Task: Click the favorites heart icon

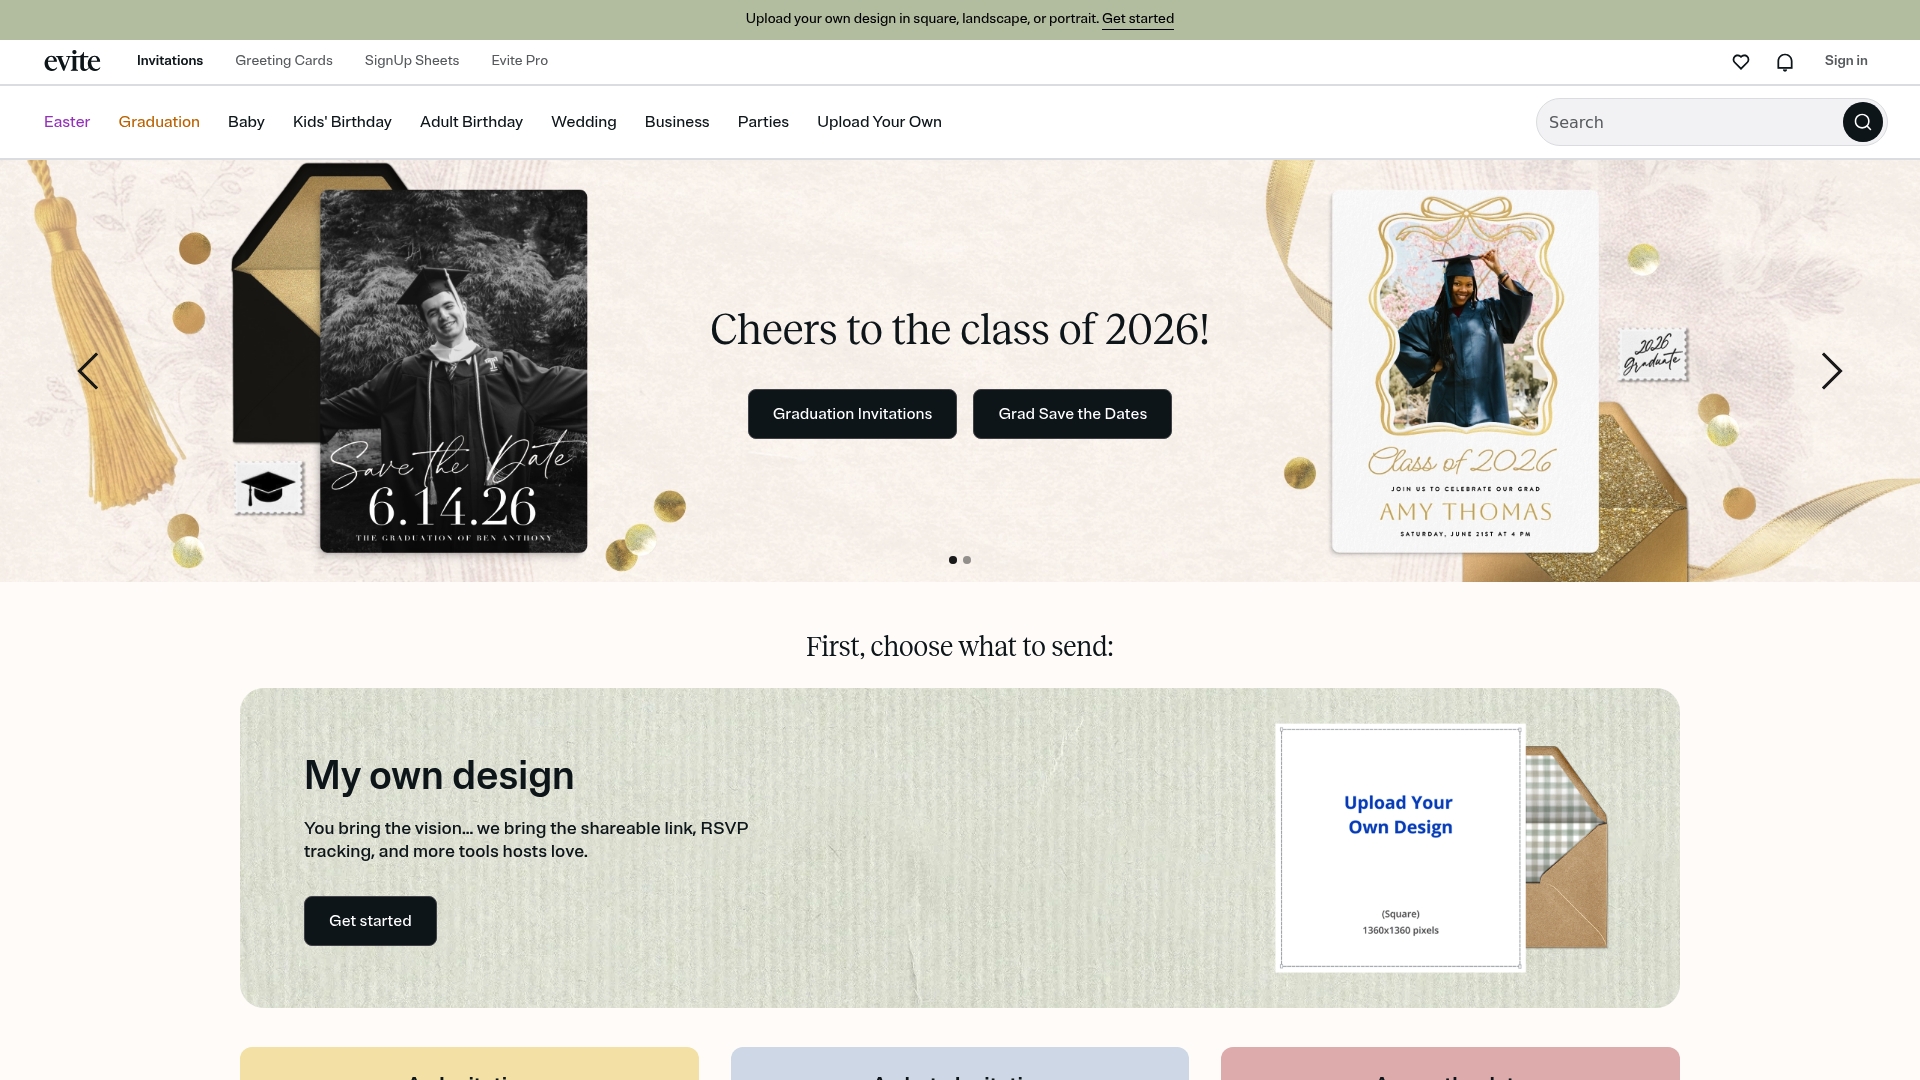Action: [x=1741, y=61]
